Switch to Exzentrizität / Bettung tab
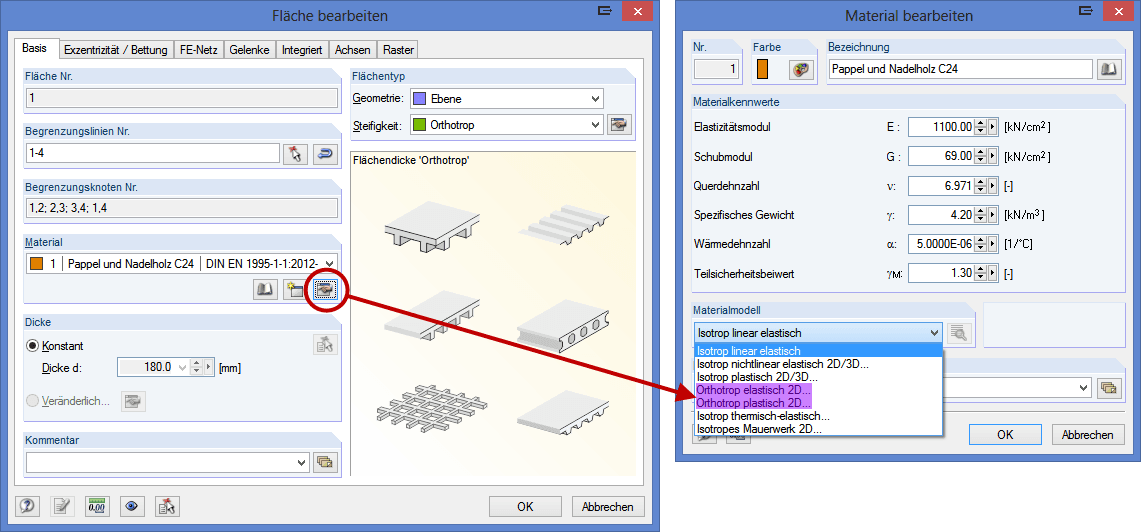The image size is (1141, 532). click(x=116, y=50)
